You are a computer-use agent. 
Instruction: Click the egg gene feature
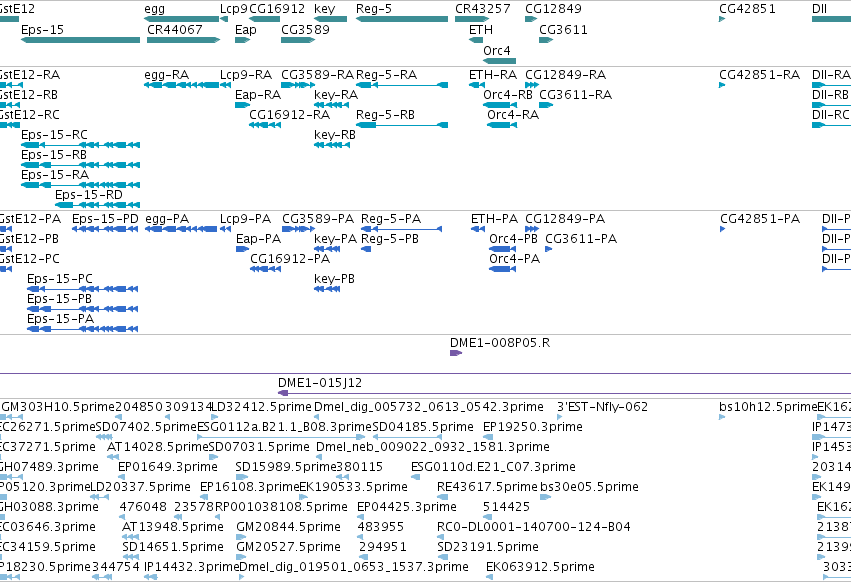click(182, 19)
